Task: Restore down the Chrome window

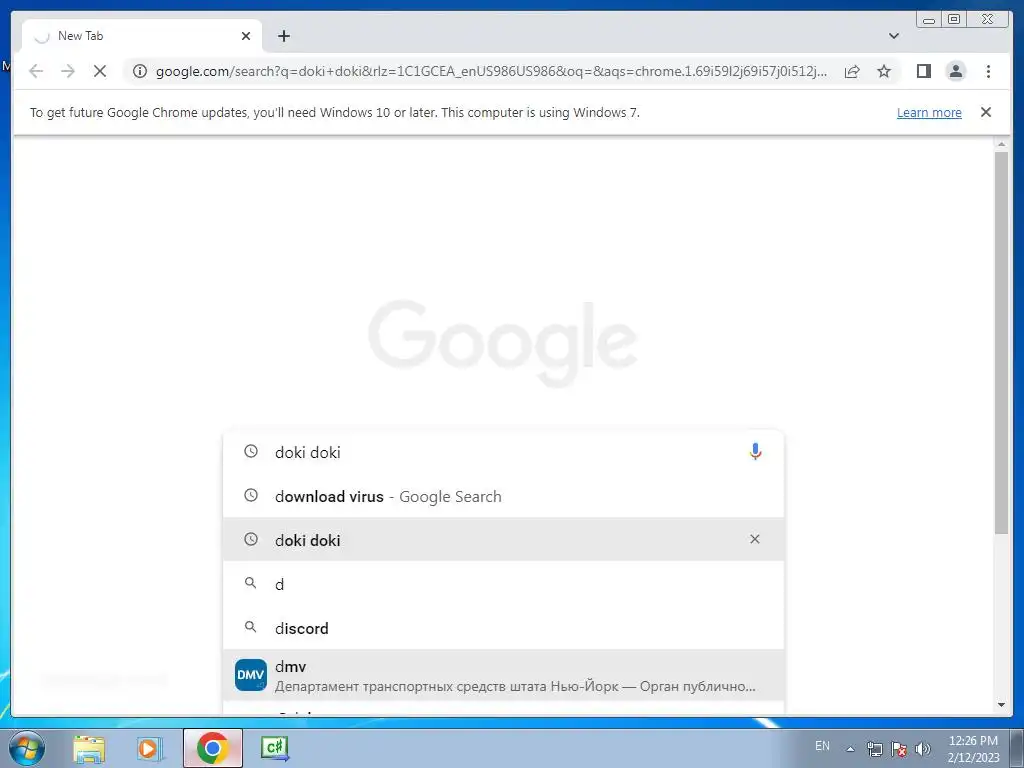Action: point(954,20)
